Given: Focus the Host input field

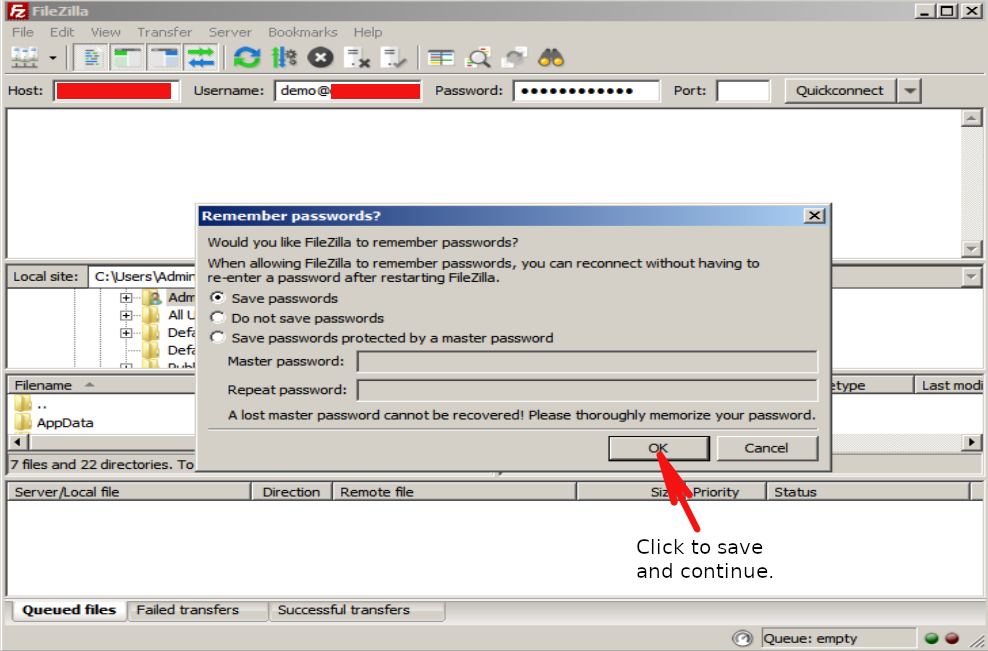Looking at the screenshot, I should [117, 91].
